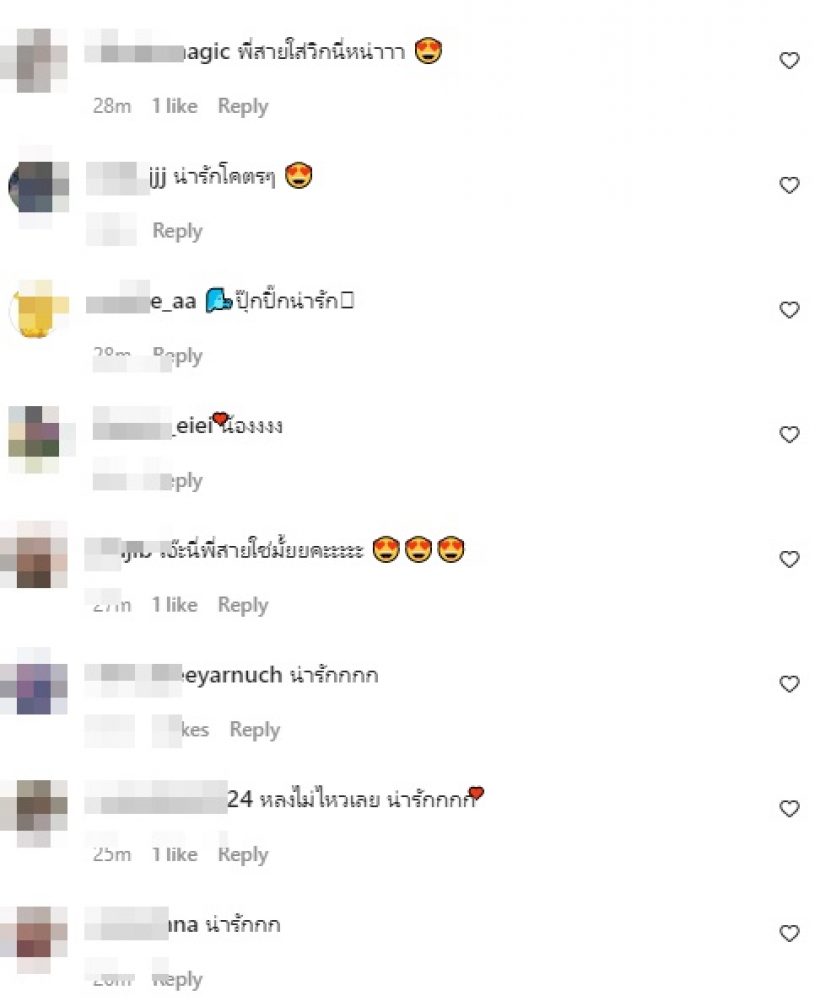Tap heart on 'jjj' user's comment
Screen dimensions: 820x1006
coord(789,185)
